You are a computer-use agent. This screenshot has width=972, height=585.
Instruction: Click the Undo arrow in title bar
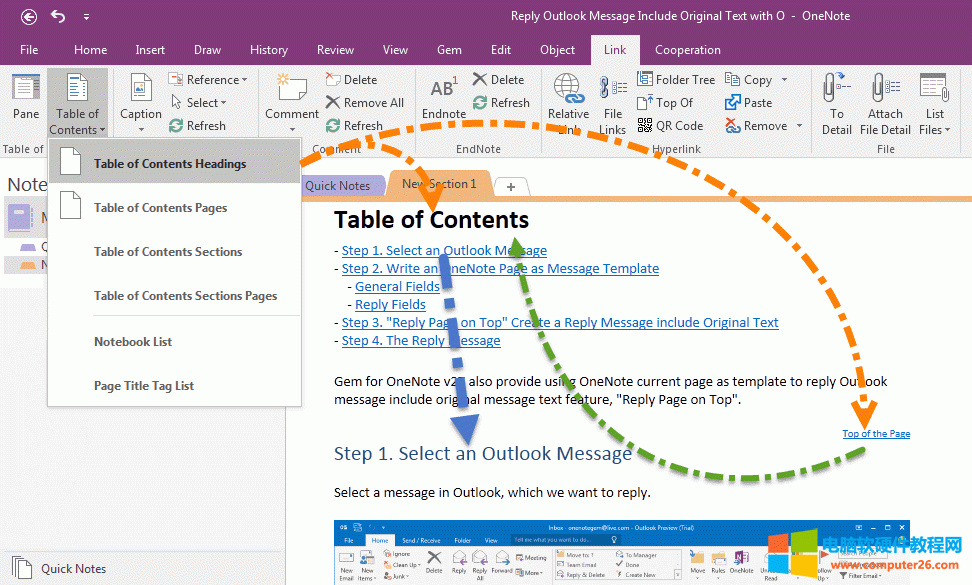(x=58, y=16)
